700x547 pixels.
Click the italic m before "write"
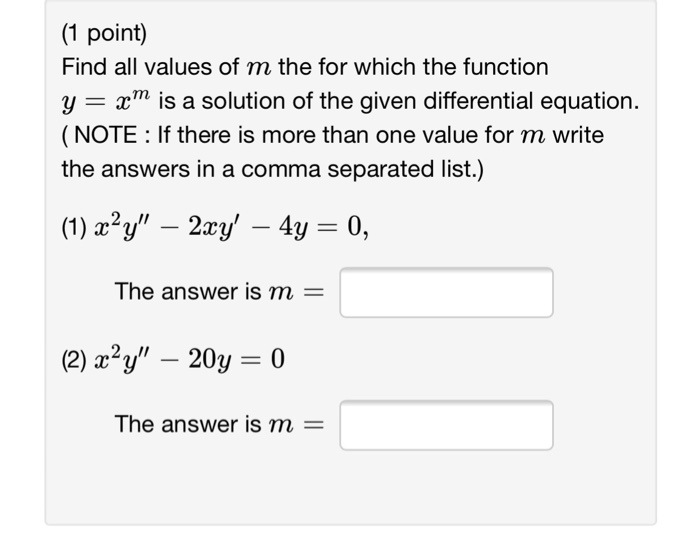pos(533,136)
